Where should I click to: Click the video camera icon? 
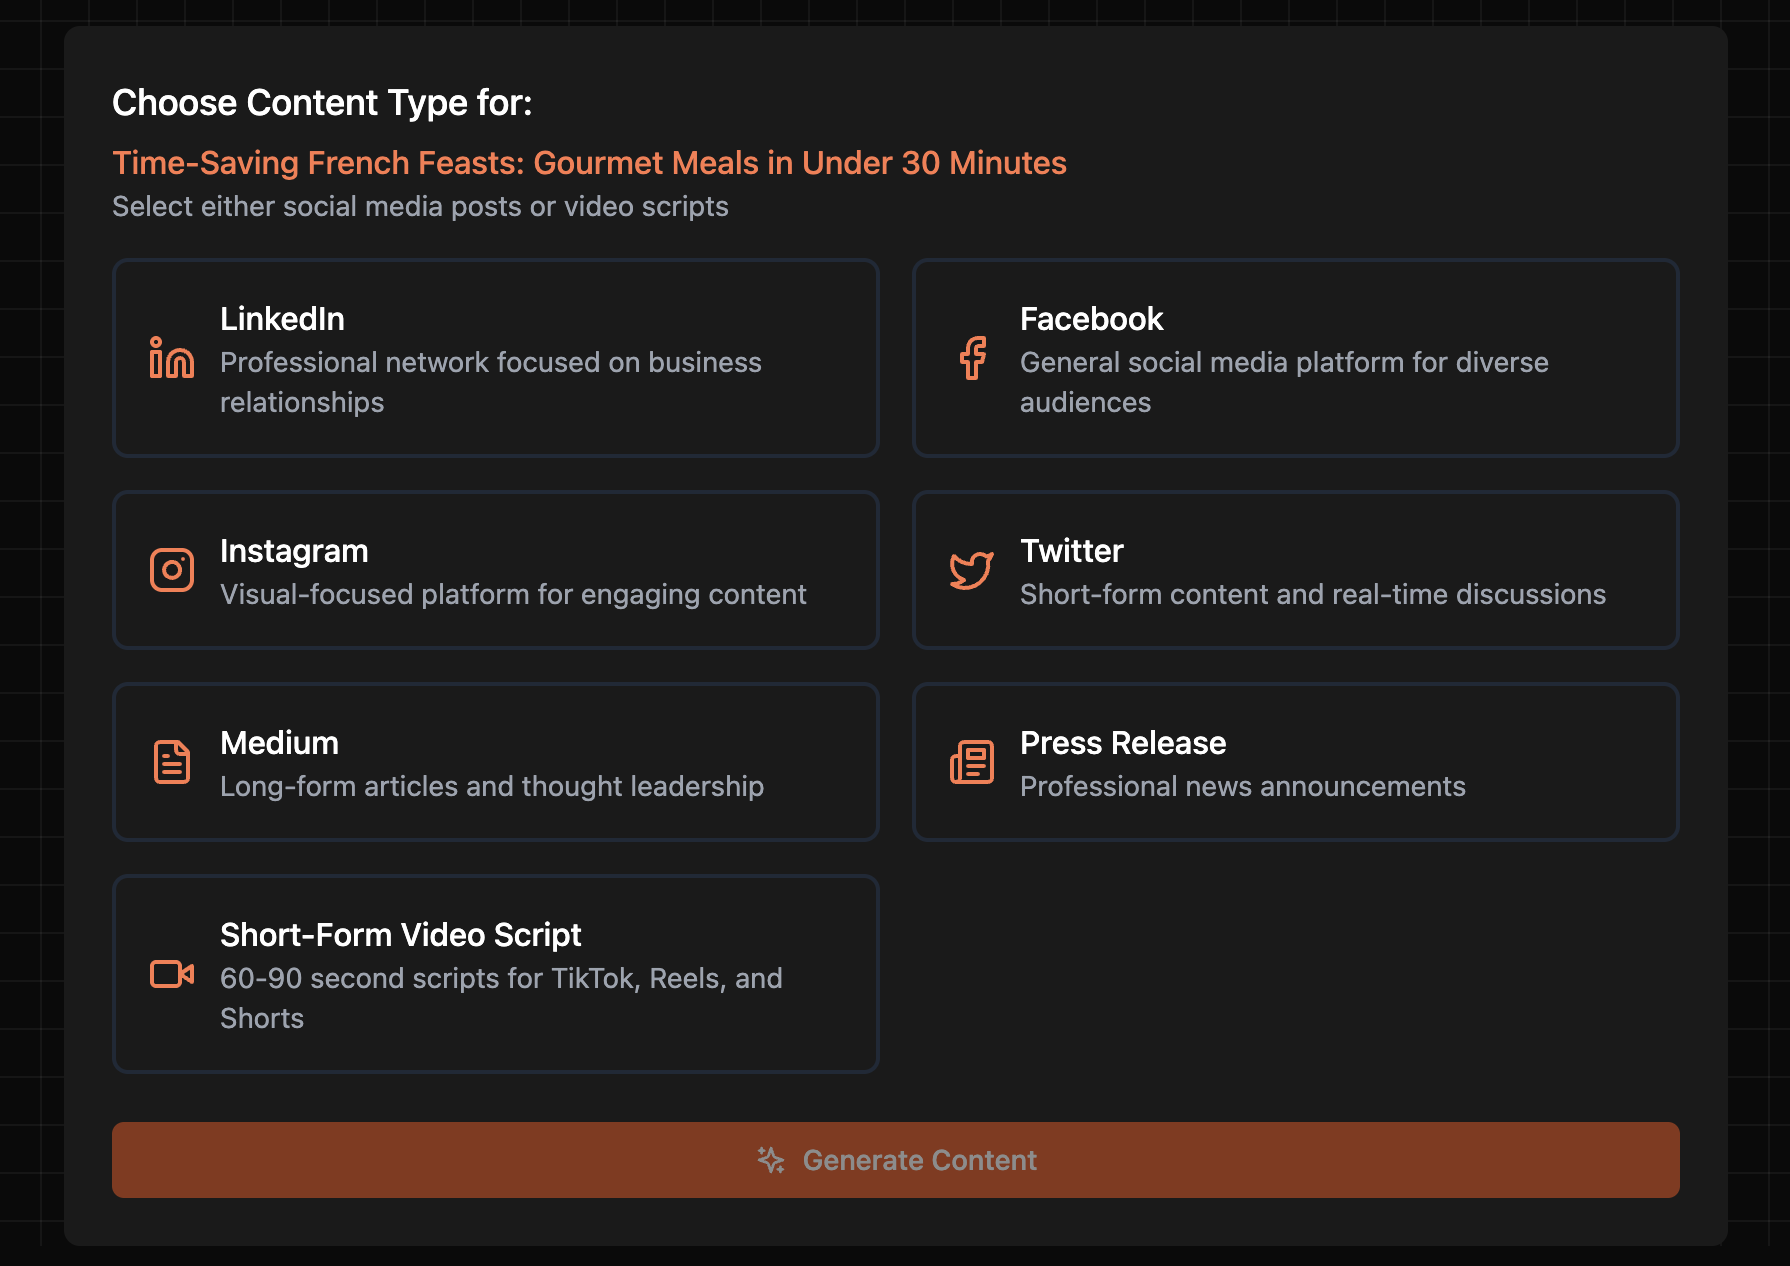[x=172, y=974]
